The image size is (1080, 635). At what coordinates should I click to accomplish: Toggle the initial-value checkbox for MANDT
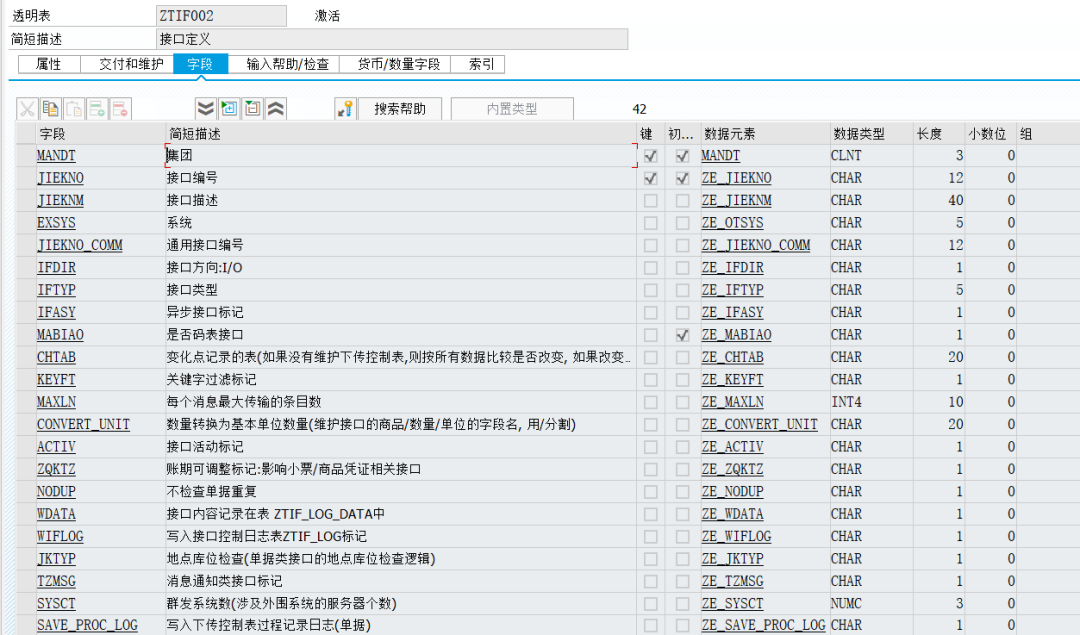682,156
